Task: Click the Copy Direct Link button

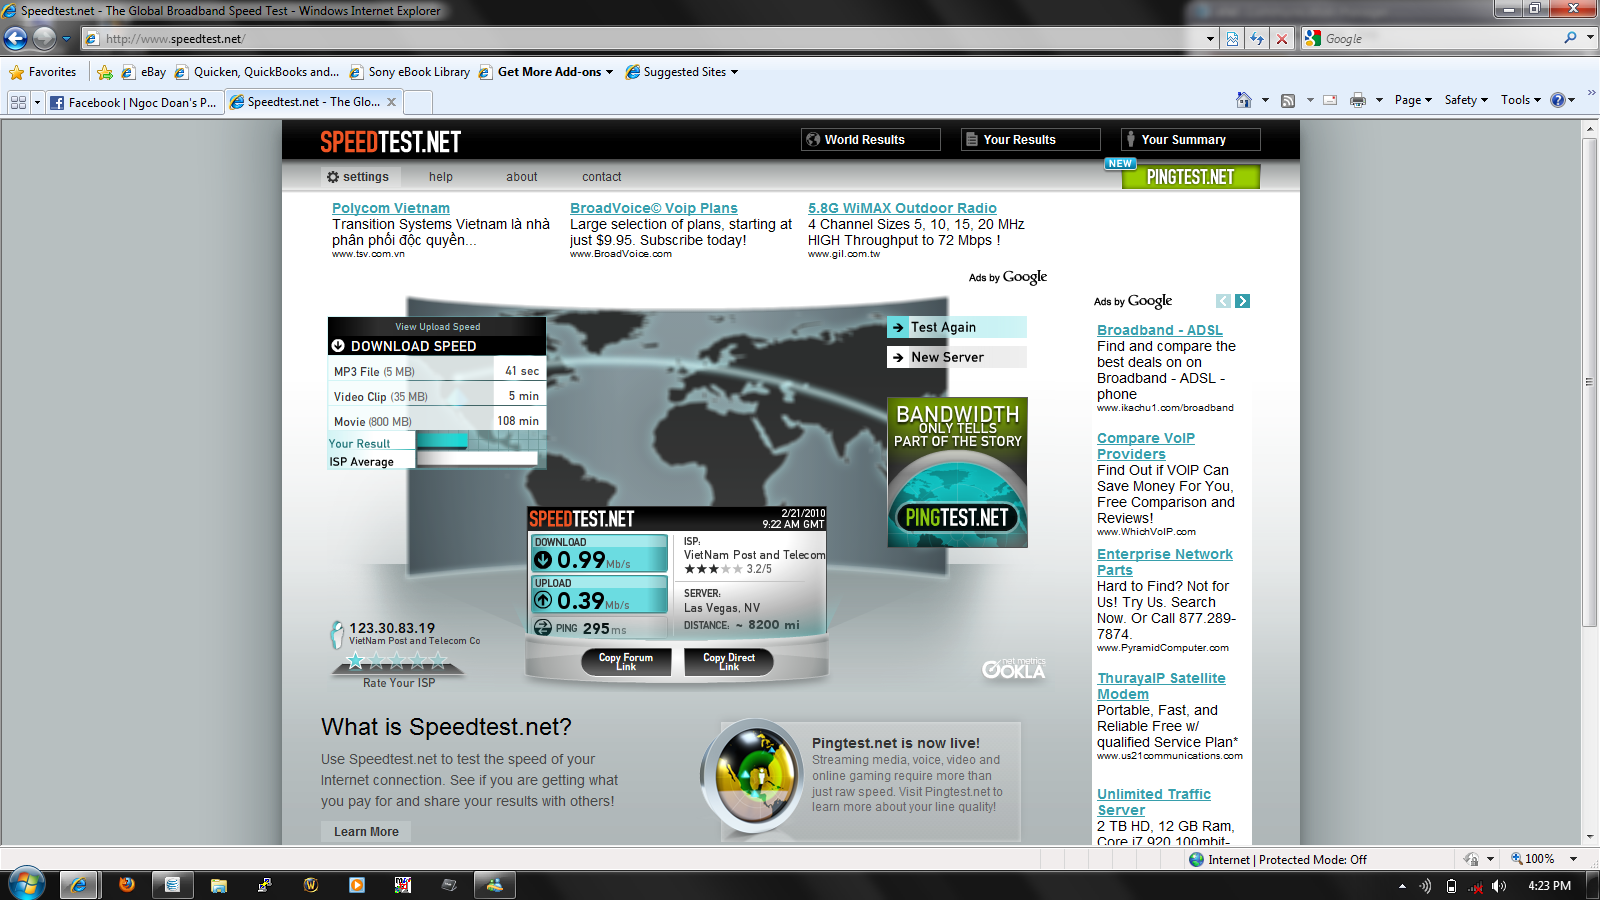Action: [729, 661]
